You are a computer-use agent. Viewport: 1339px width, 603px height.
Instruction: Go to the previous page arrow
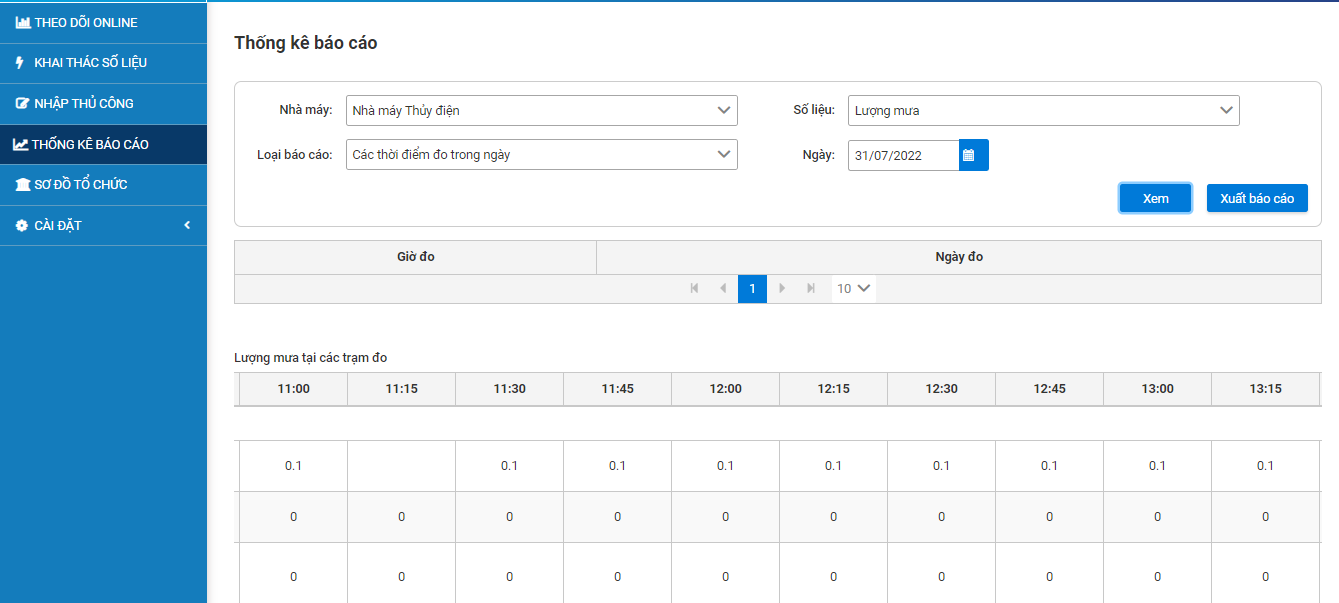pos(723,289)
